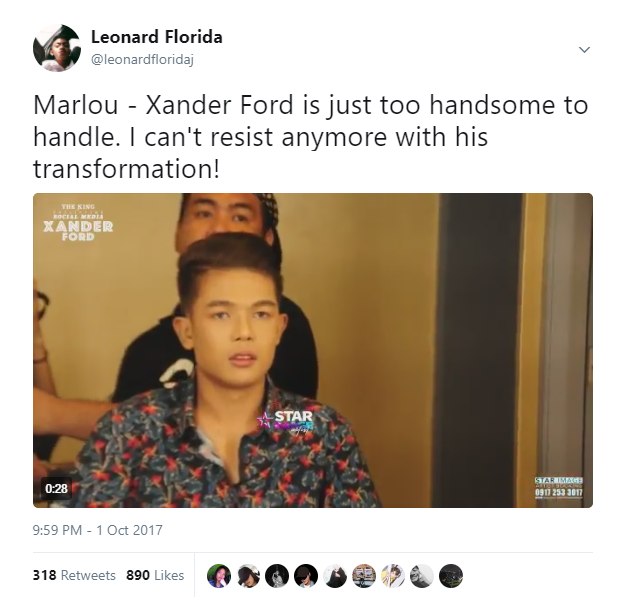Click the Xander Ford title overlay in video
629x597 pixels.
[x=78, y=222]
